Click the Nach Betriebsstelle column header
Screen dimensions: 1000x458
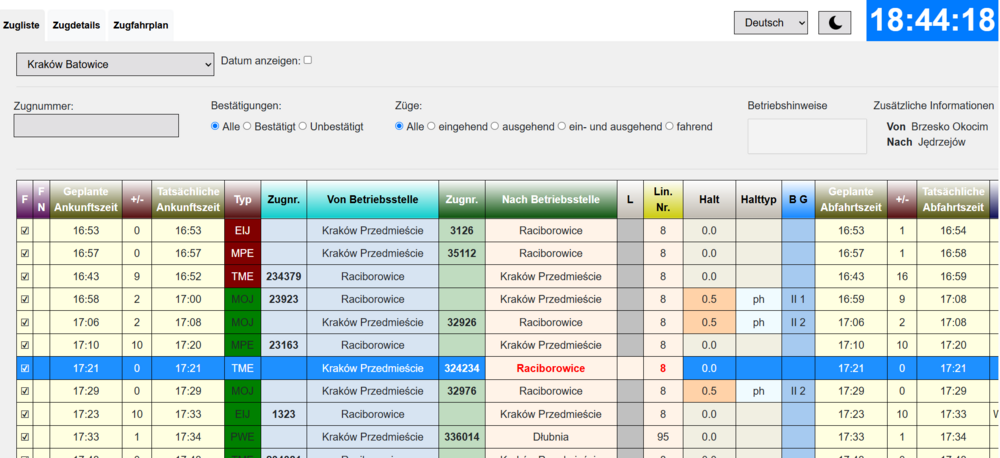(550, 199)
